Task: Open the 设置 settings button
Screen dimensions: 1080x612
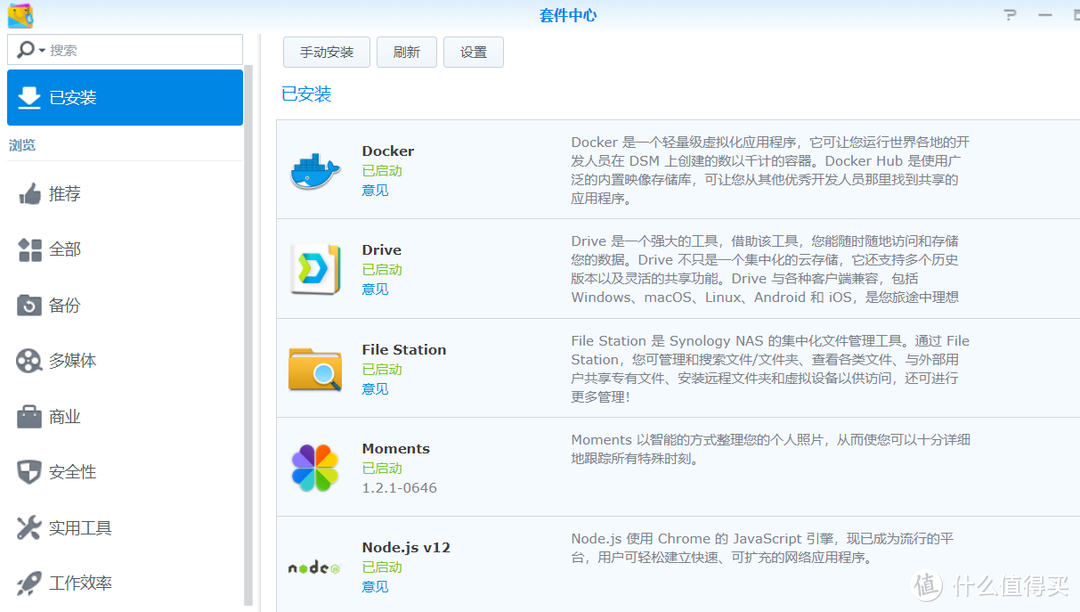Action: 473,52
